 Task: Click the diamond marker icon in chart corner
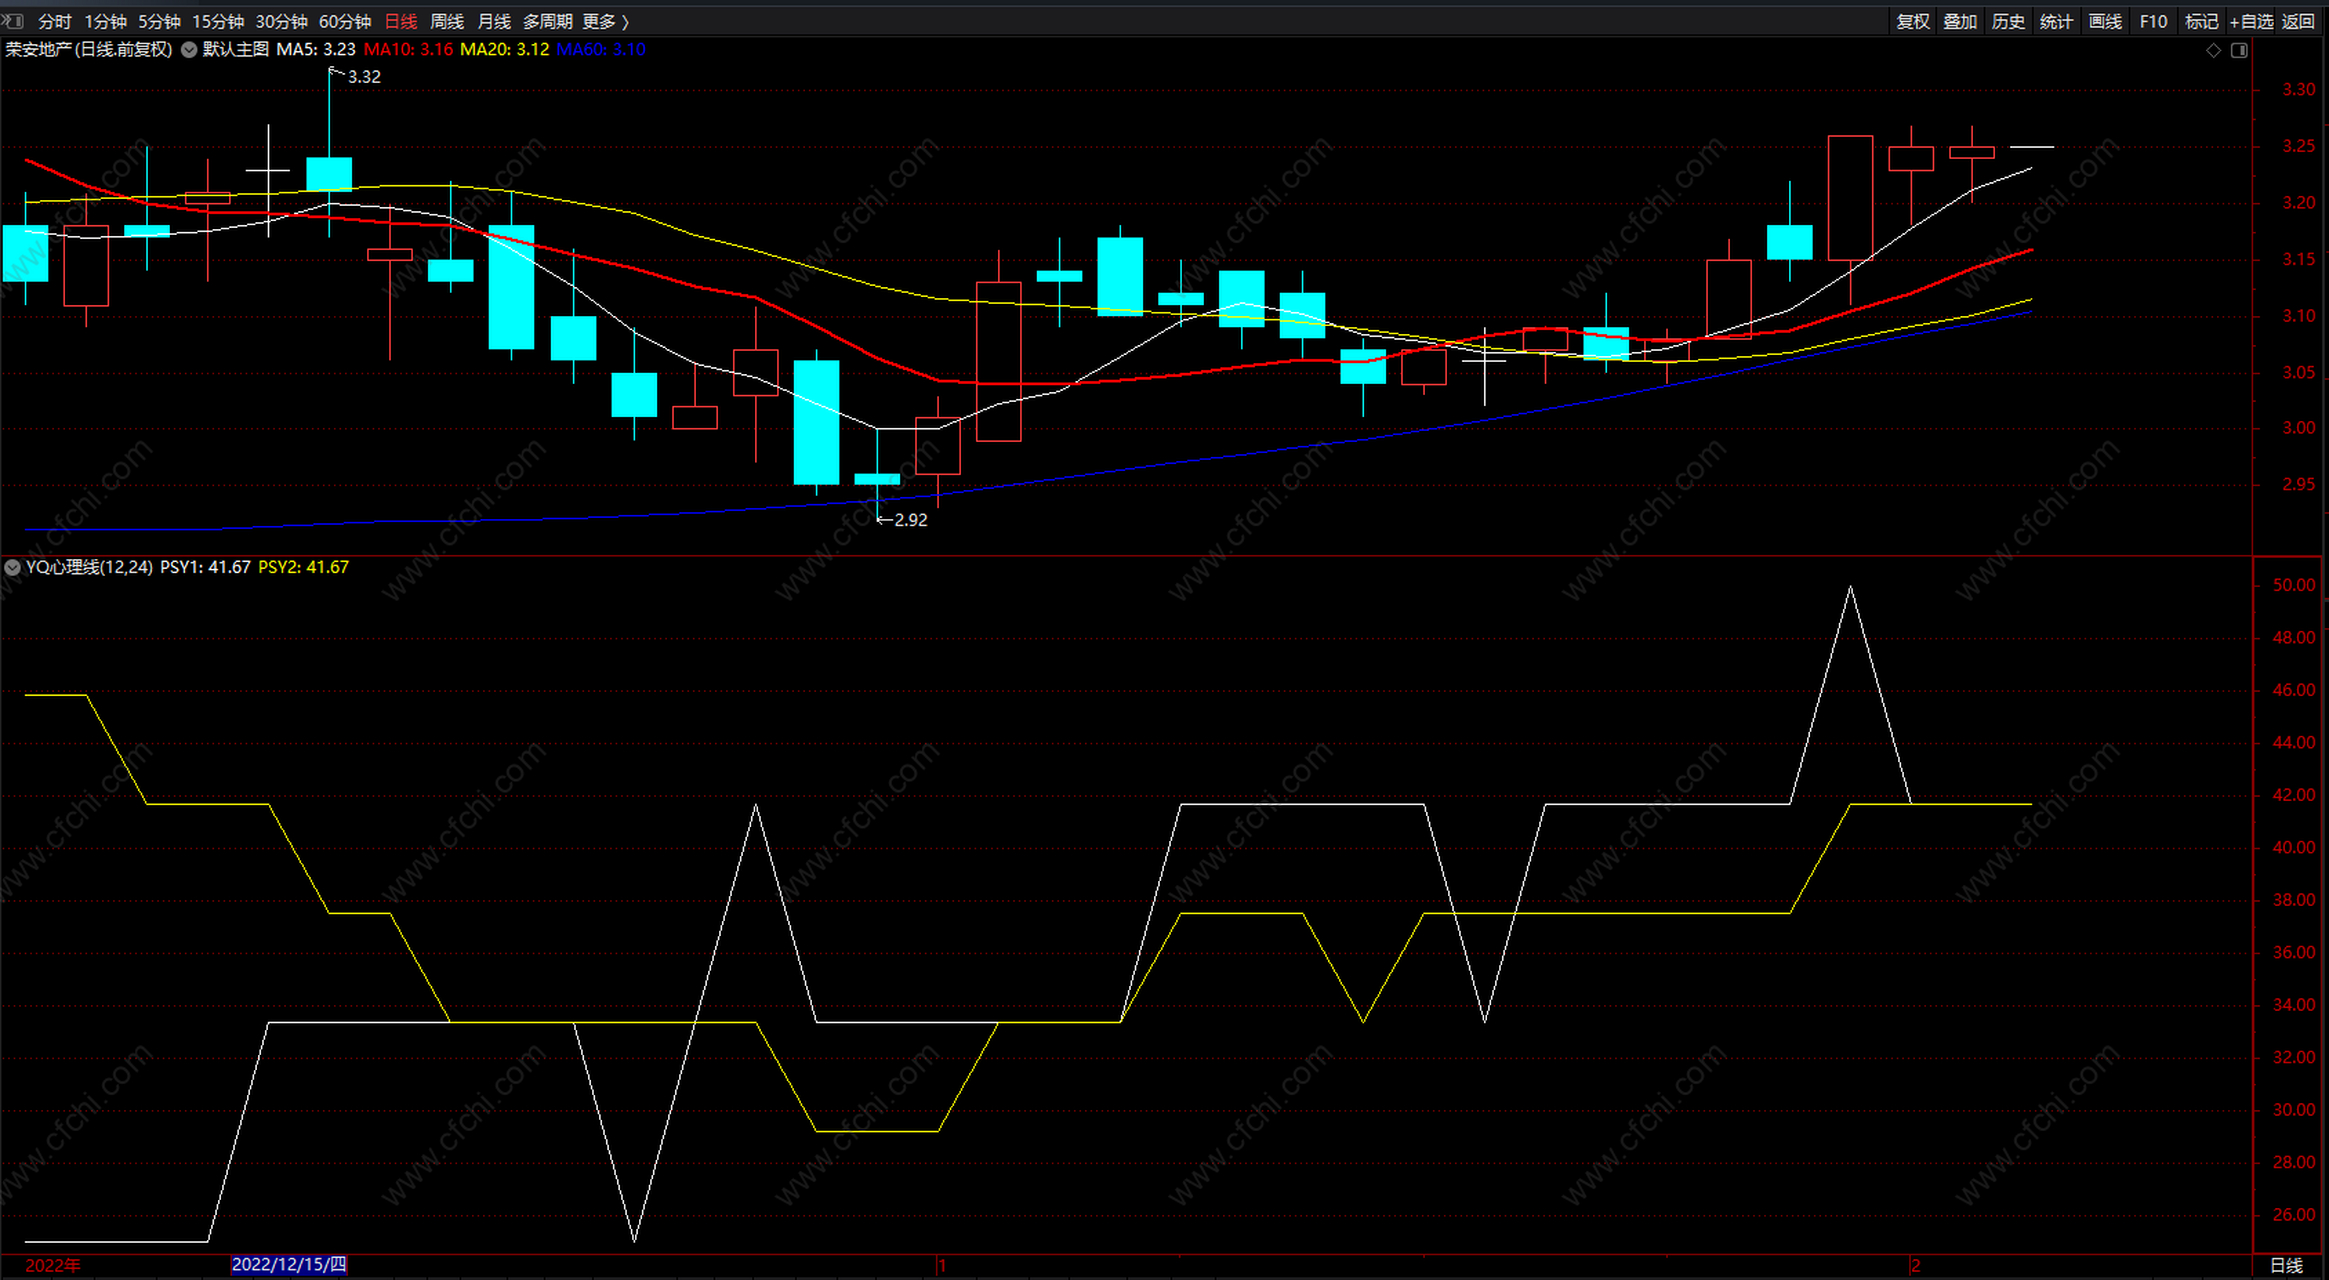point(2213,50)
